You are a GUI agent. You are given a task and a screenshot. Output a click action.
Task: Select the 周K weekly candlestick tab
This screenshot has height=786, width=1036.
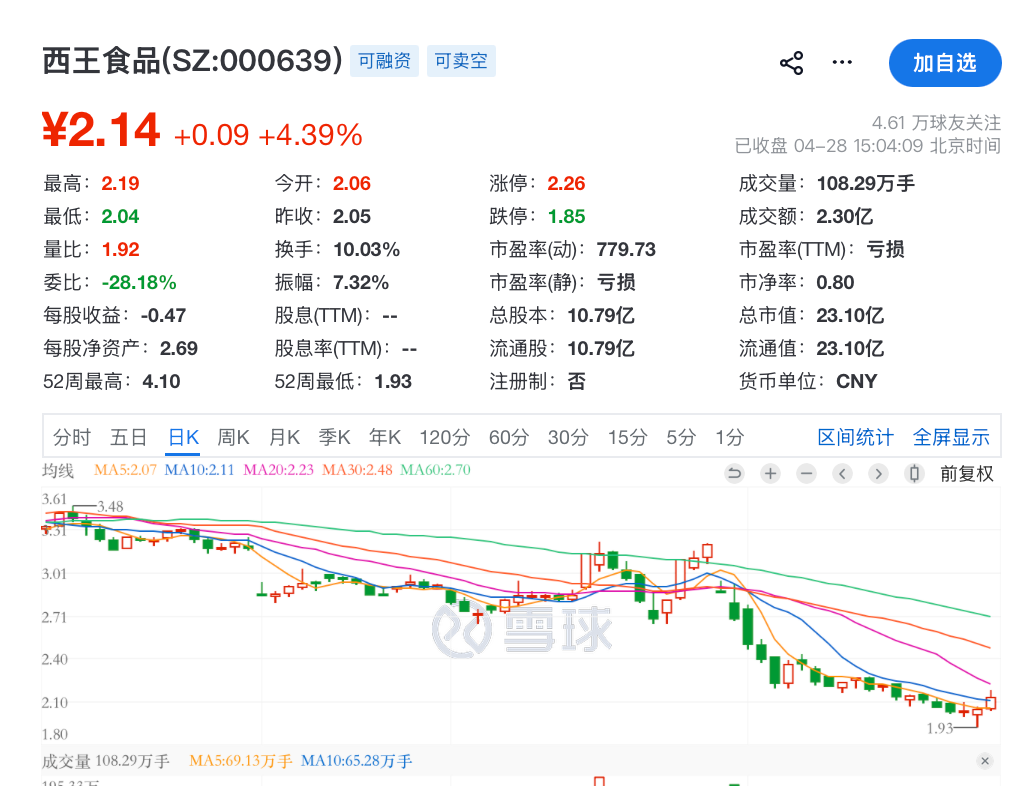(231, 437)
